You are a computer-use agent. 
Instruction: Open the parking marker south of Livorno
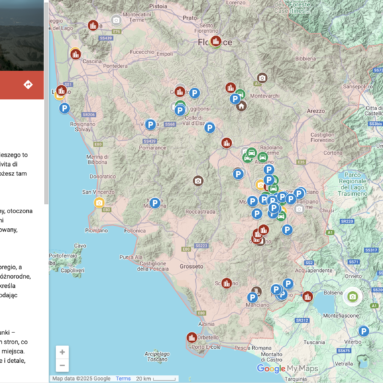(x=64, y=108)
